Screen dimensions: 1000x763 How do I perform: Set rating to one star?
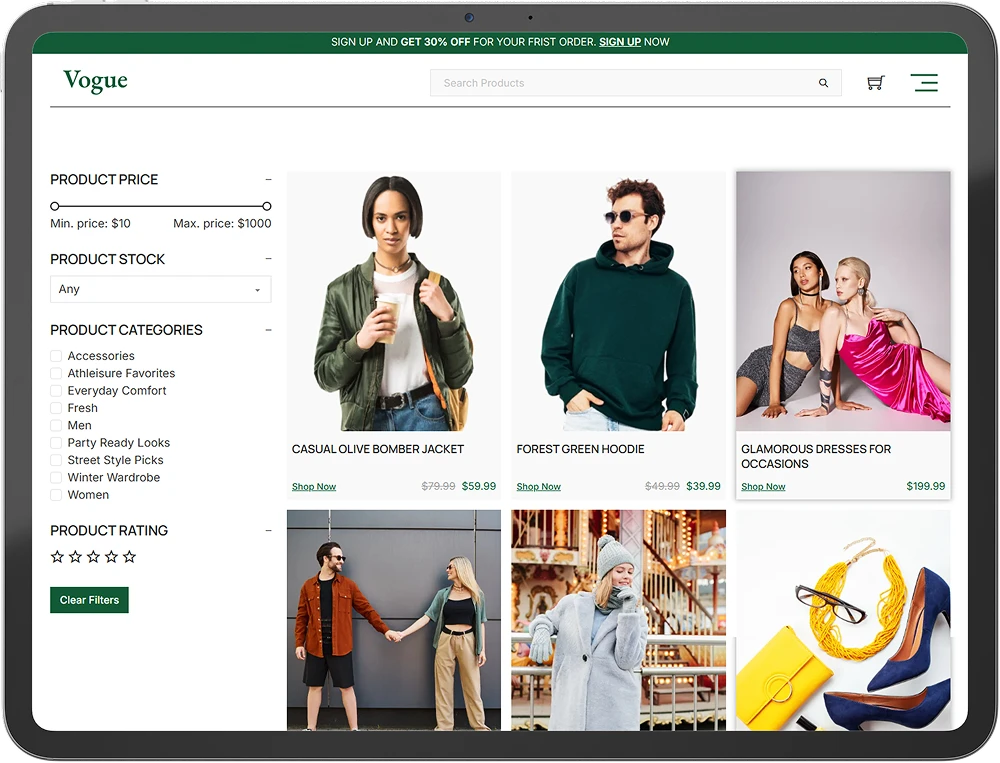57,556
